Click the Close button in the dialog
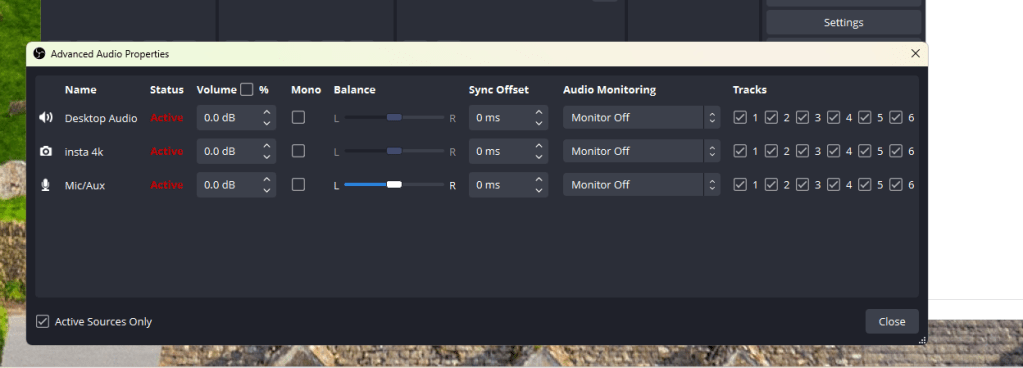Image resolution: width=1023 pixels, height=368 pixels. [x=892, y=321]
